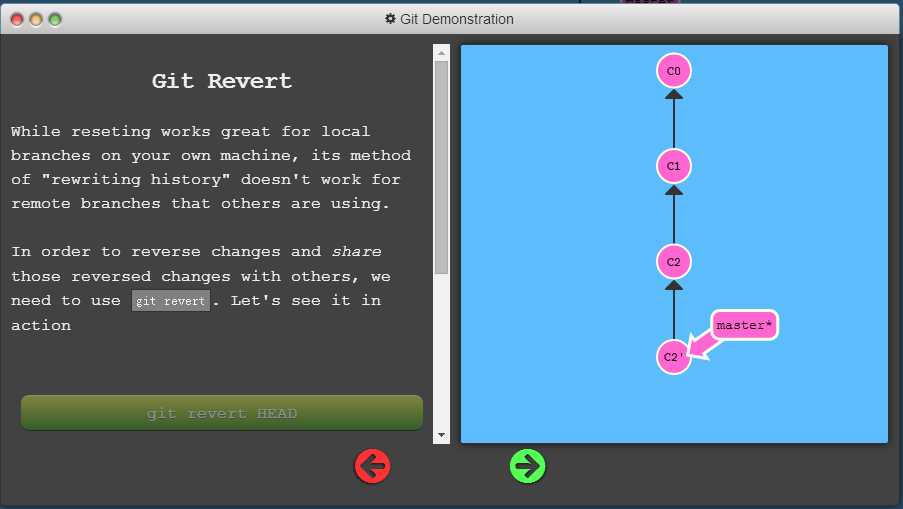Viewport: 903px width, 509px height.
Task: Select commit node C1 in the graph
Action: coord(674,166)
